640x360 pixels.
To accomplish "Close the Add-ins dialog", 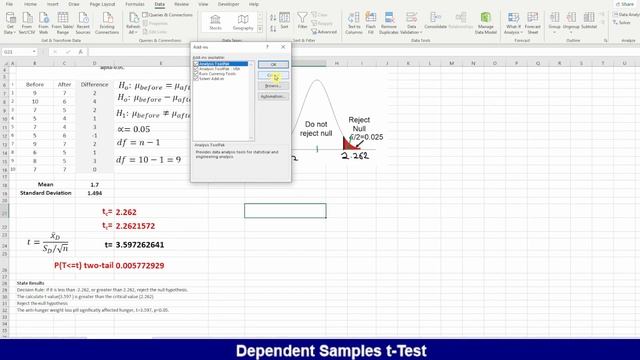I will [x=283, y=47].
